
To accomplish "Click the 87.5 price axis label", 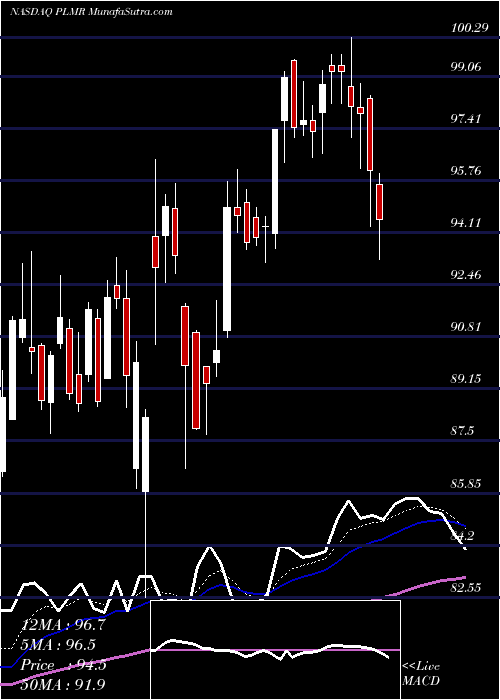I will [x=462, y=431].
